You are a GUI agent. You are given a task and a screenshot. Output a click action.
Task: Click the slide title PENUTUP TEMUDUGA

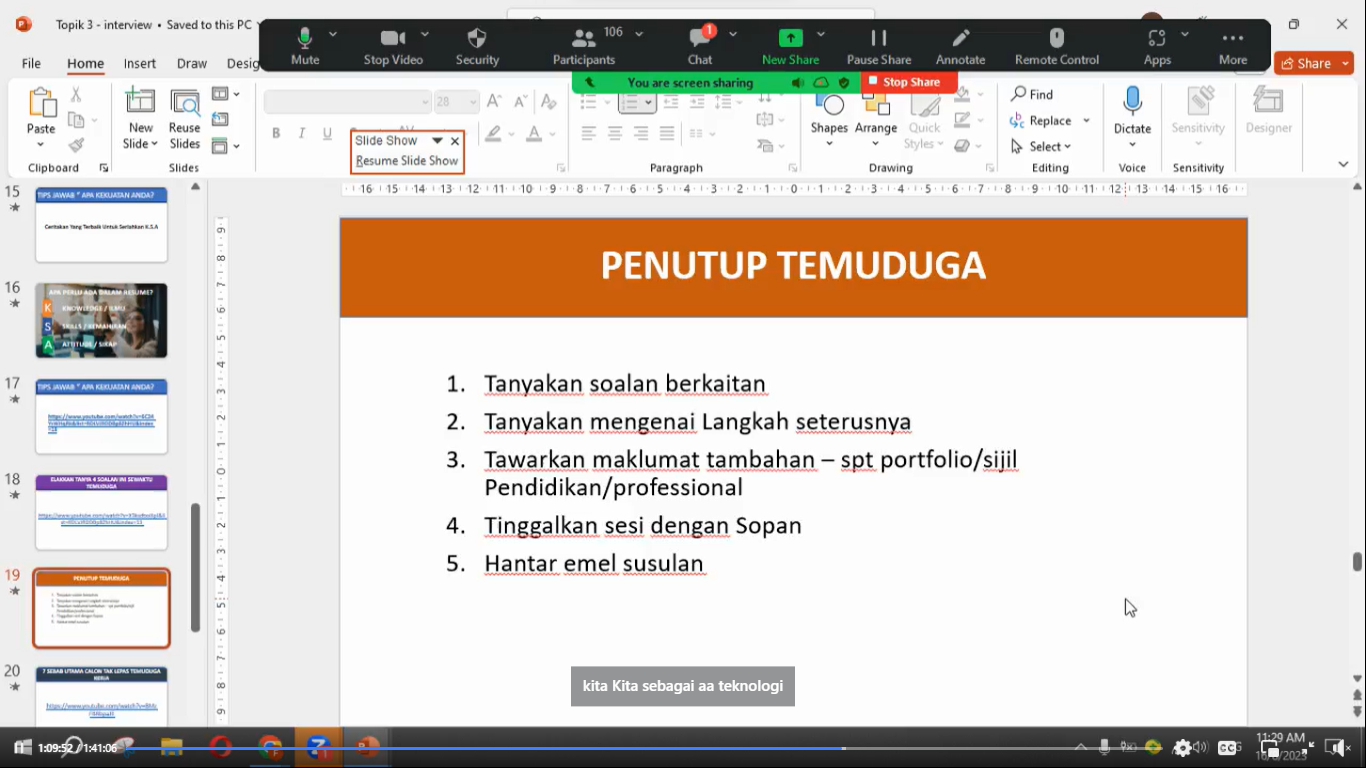pos(793,265)
